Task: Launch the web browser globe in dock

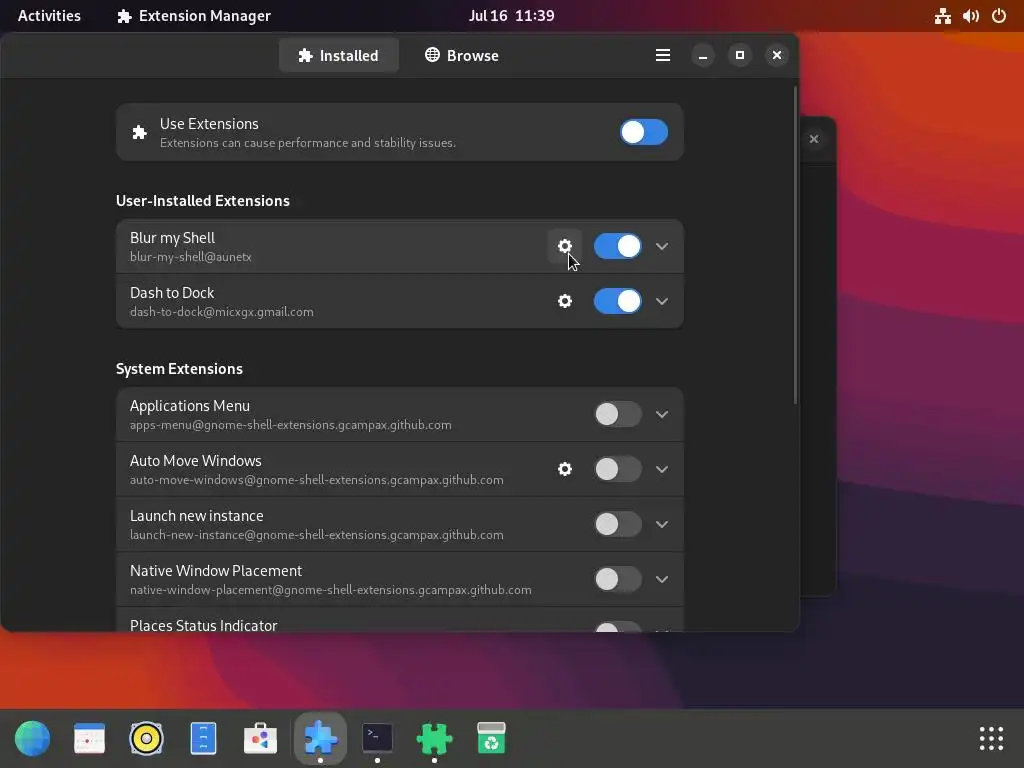Action: tap(32, 739)
